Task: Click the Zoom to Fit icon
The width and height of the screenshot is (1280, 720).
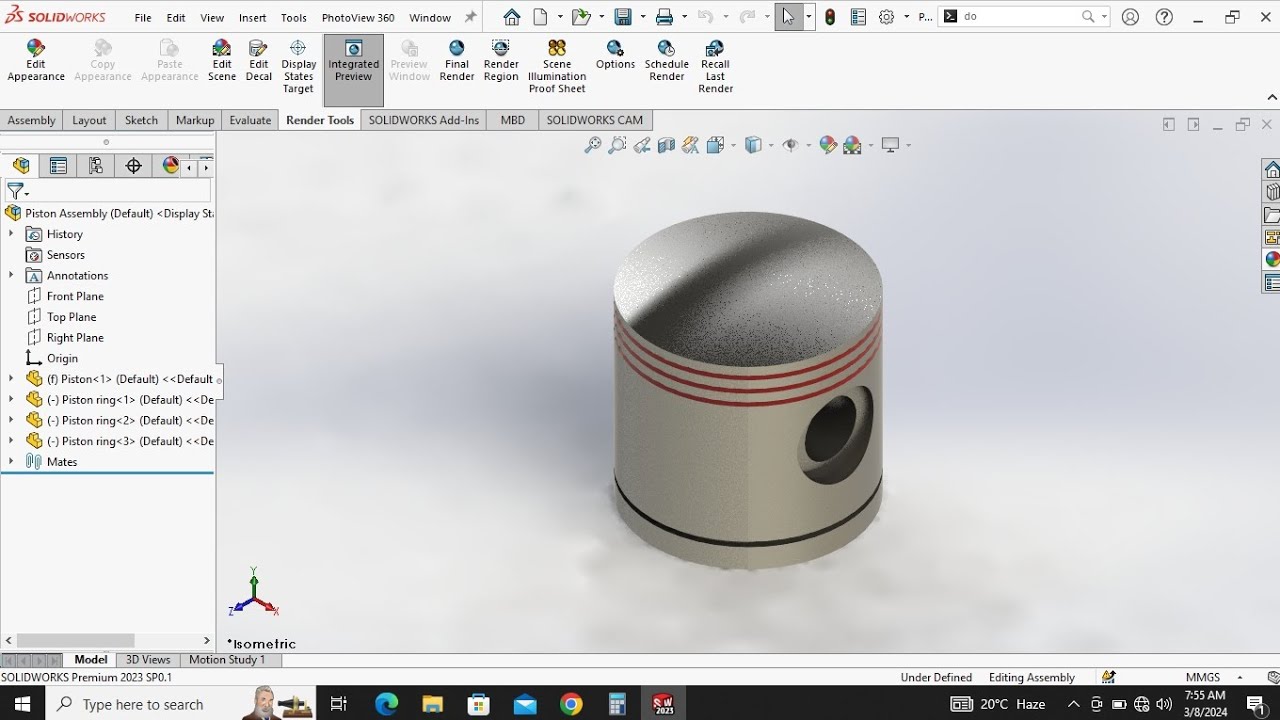Action: pyautogui.click(x=593, y=145)
